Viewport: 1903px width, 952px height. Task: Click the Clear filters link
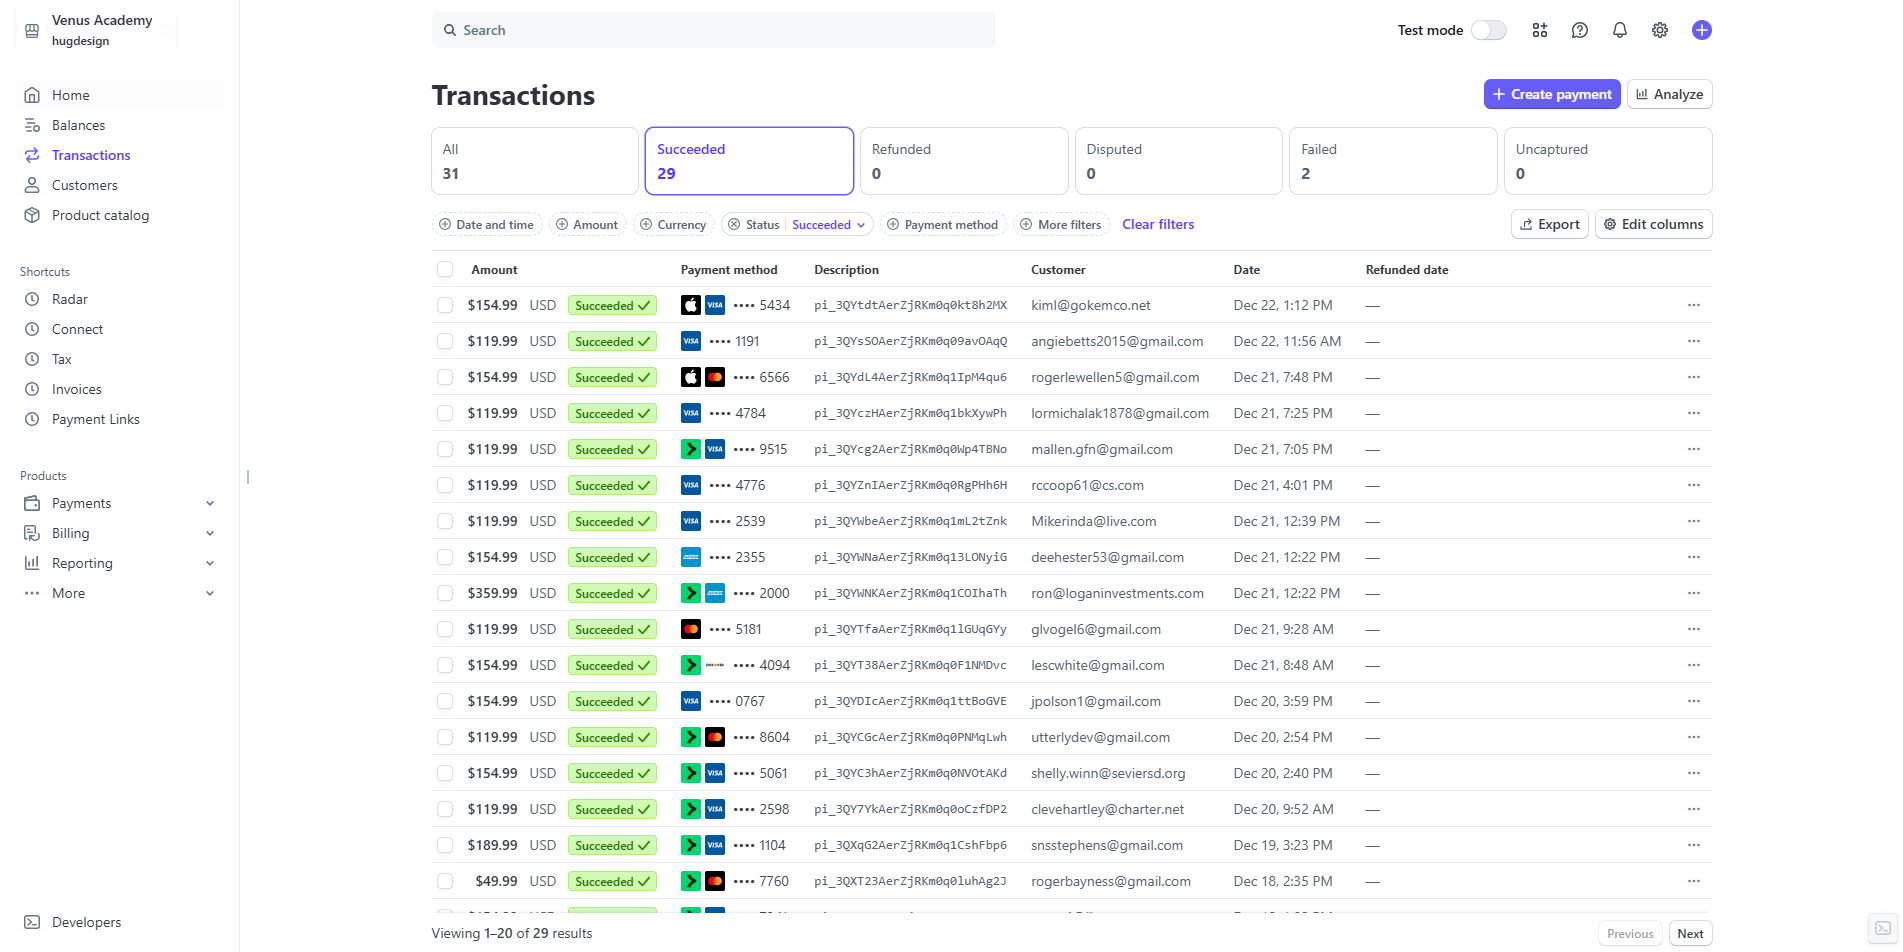point(1158,224)
